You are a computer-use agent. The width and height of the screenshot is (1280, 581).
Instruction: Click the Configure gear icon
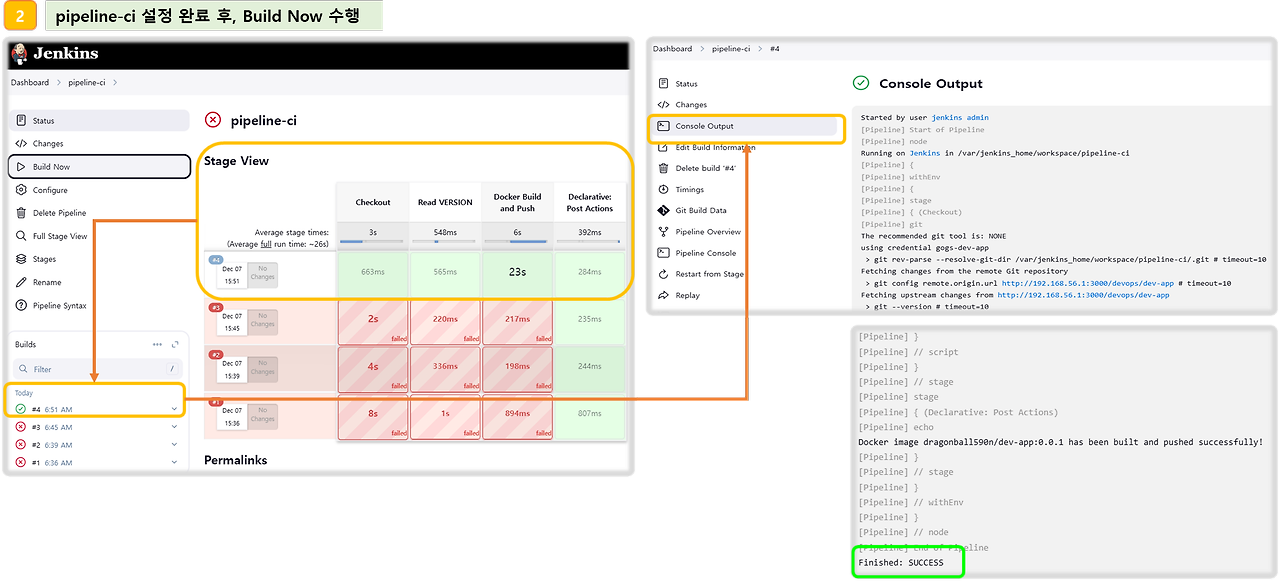pos(22,190)
